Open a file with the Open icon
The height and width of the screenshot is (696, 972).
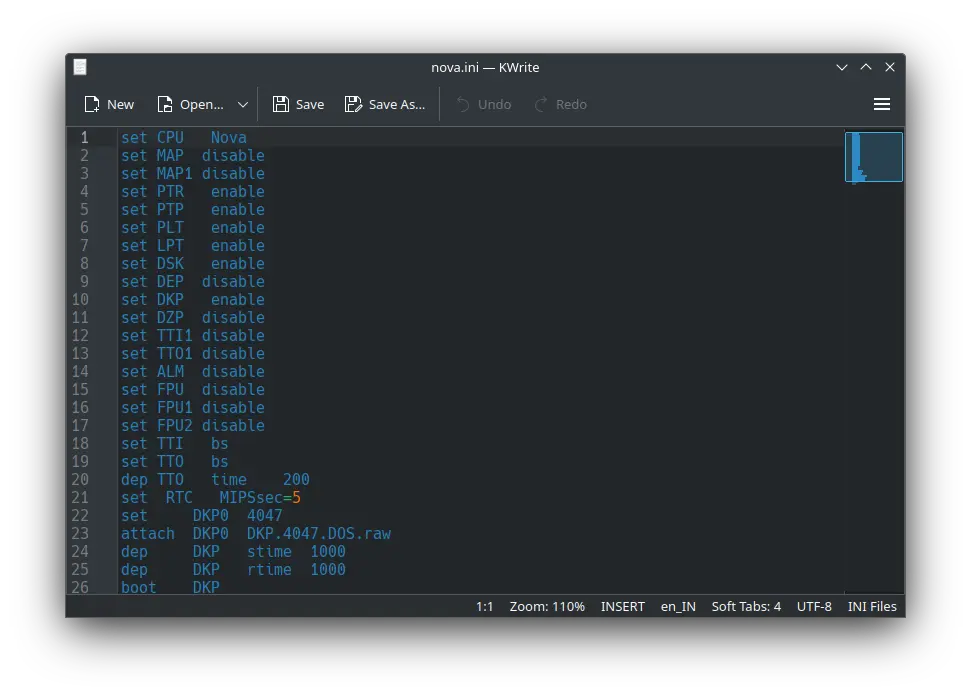tap(166, 104)
